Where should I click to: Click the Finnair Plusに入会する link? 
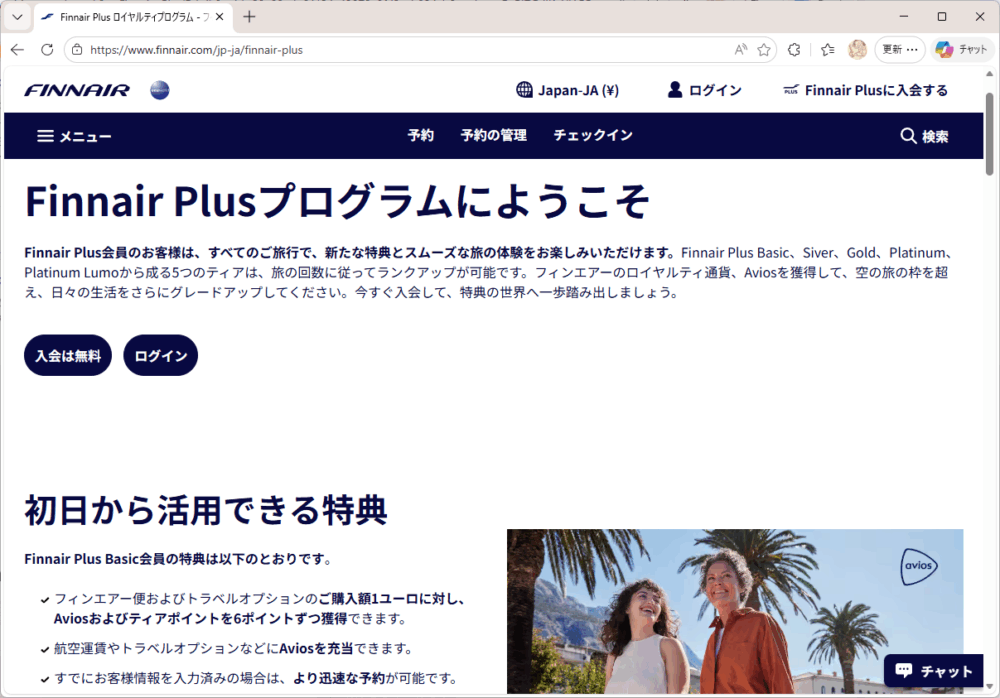(x=865, y=90)
